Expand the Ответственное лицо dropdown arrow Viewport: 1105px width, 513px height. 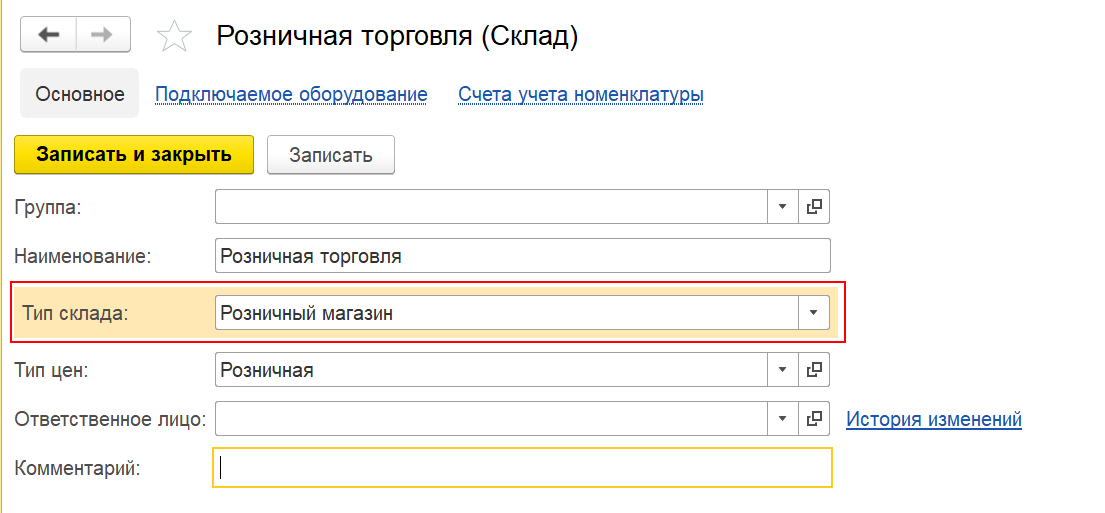coord(782,419)
